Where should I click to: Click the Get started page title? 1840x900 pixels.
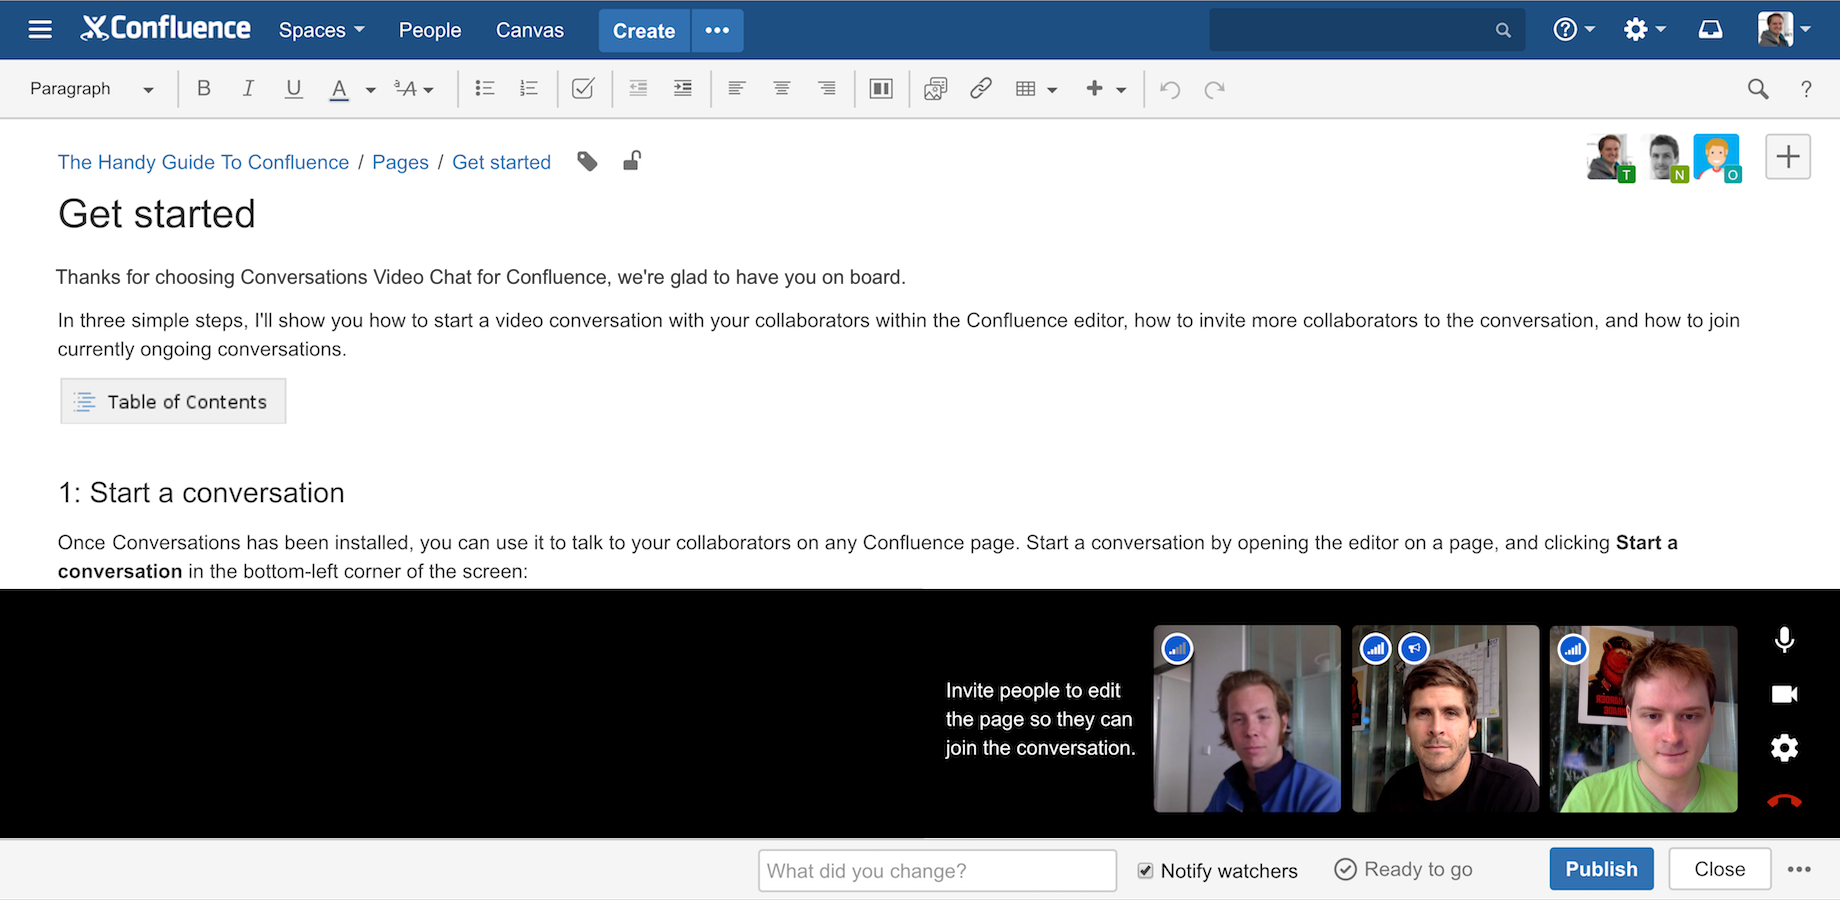pos(157,214)
